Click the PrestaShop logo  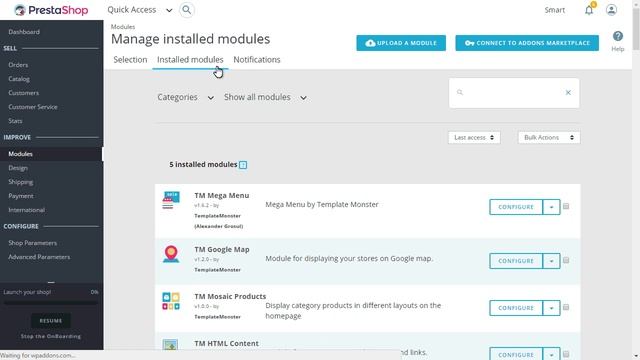[x=51, y=10]
